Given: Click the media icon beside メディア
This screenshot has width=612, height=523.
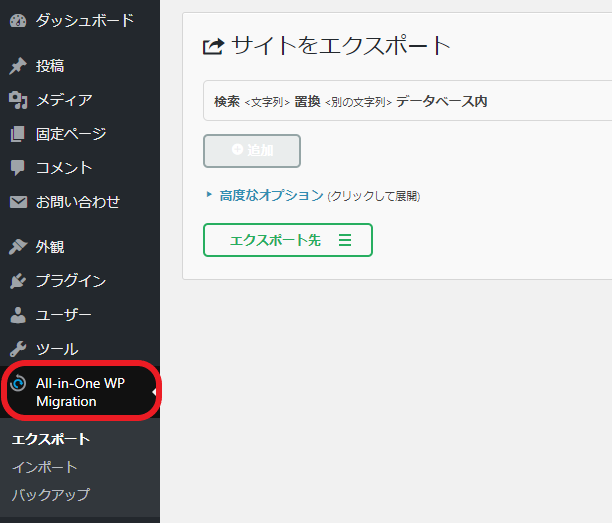Looking at the screenshot, I should coord(18,100).
